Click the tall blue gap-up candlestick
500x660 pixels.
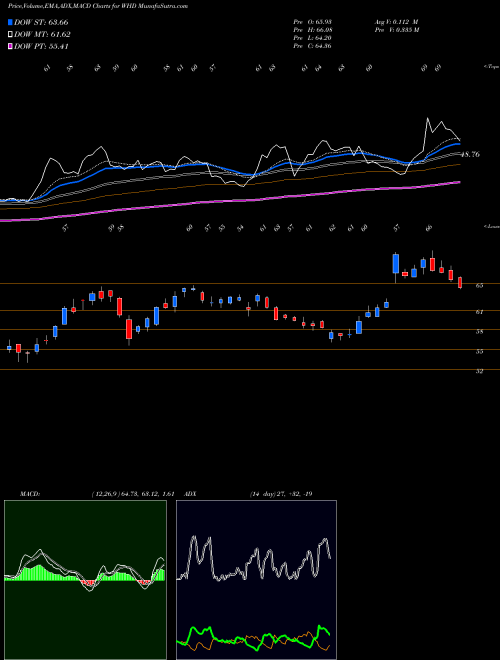pyautogui.click(x=396, y=263)
